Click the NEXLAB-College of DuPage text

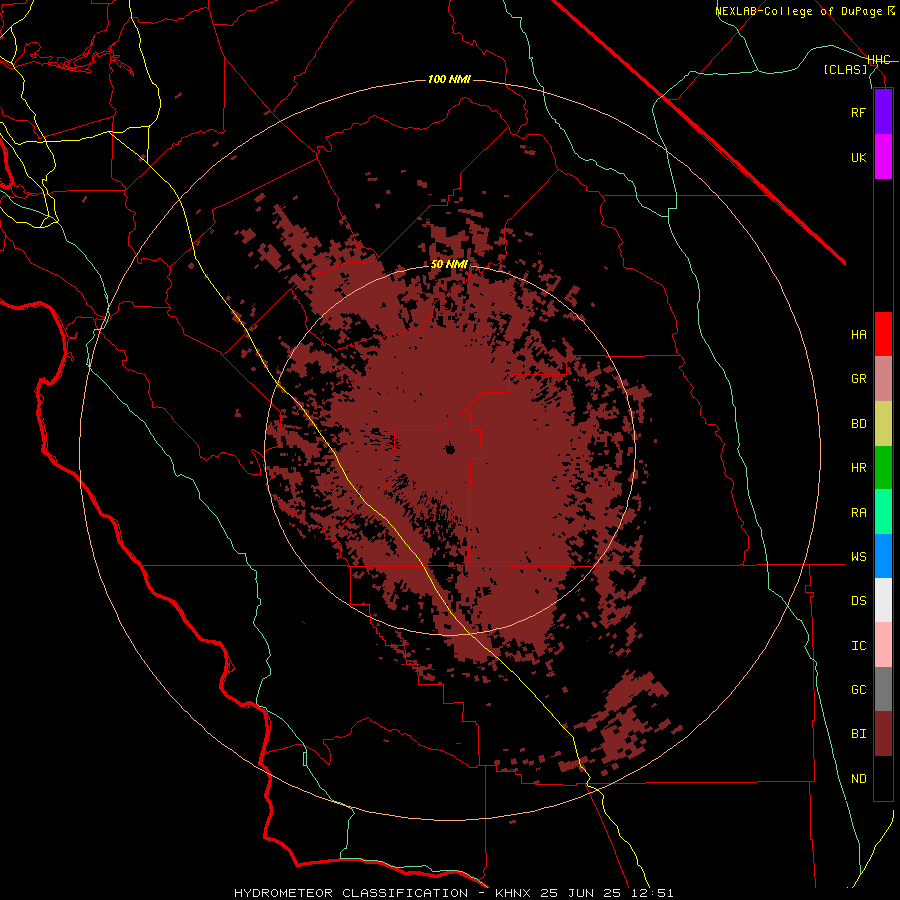coord(799,11)
